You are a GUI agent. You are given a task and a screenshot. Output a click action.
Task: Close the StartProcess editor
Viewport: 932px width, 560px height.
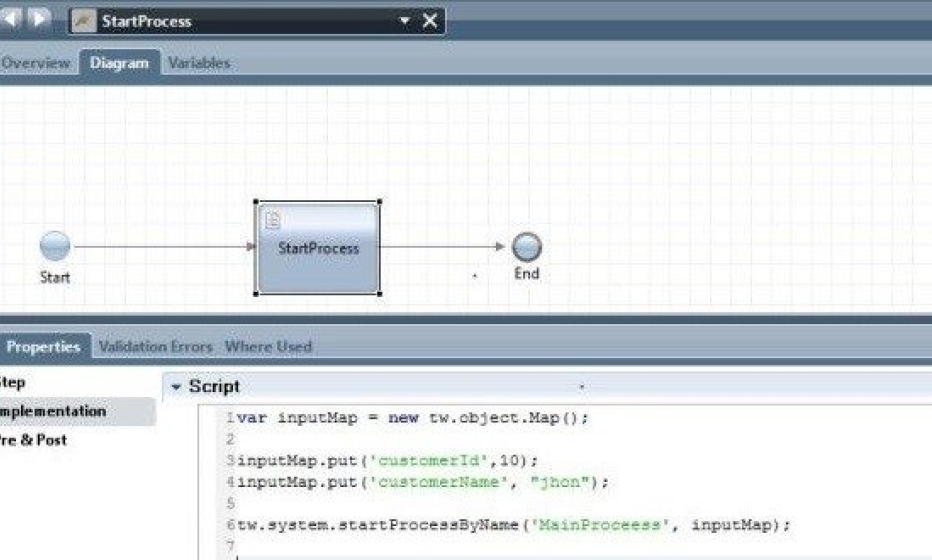pos(429,21)
